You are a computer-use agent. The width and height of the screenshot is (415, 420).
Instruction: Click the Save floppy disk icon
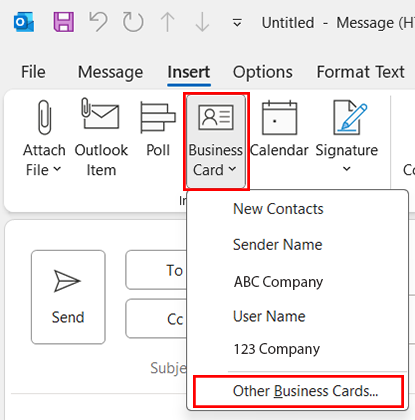(x=64, y=22)
